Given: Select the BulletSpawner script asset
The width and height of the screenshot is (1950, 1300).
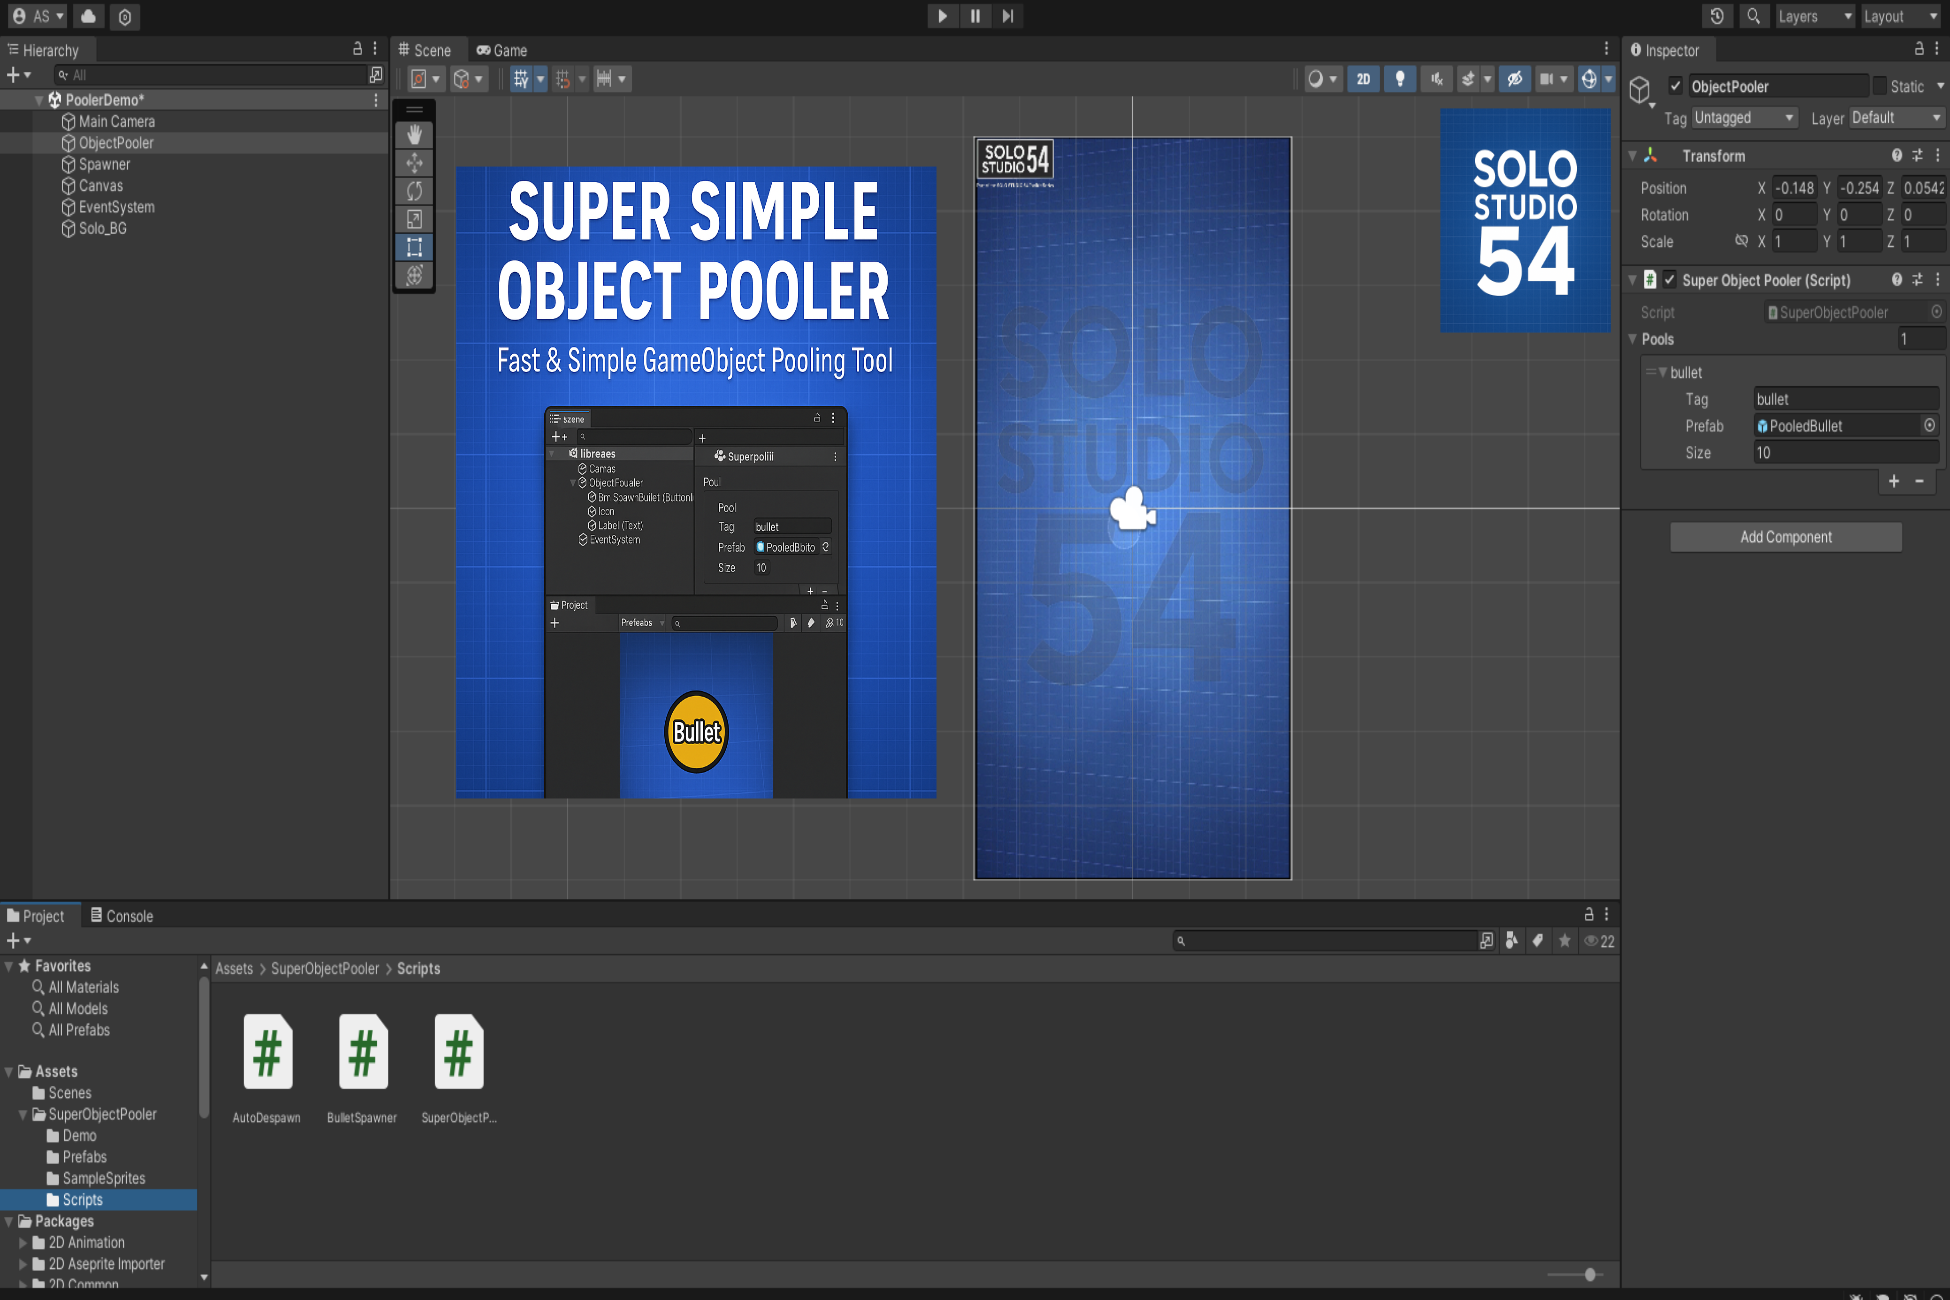Looking at the screenshot, I should [362, 1069].
